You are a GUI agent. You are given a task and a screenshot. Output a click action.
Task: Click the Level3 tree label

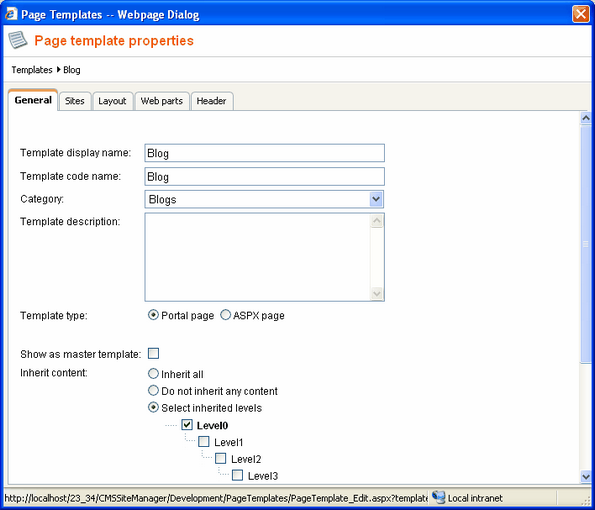263,476
